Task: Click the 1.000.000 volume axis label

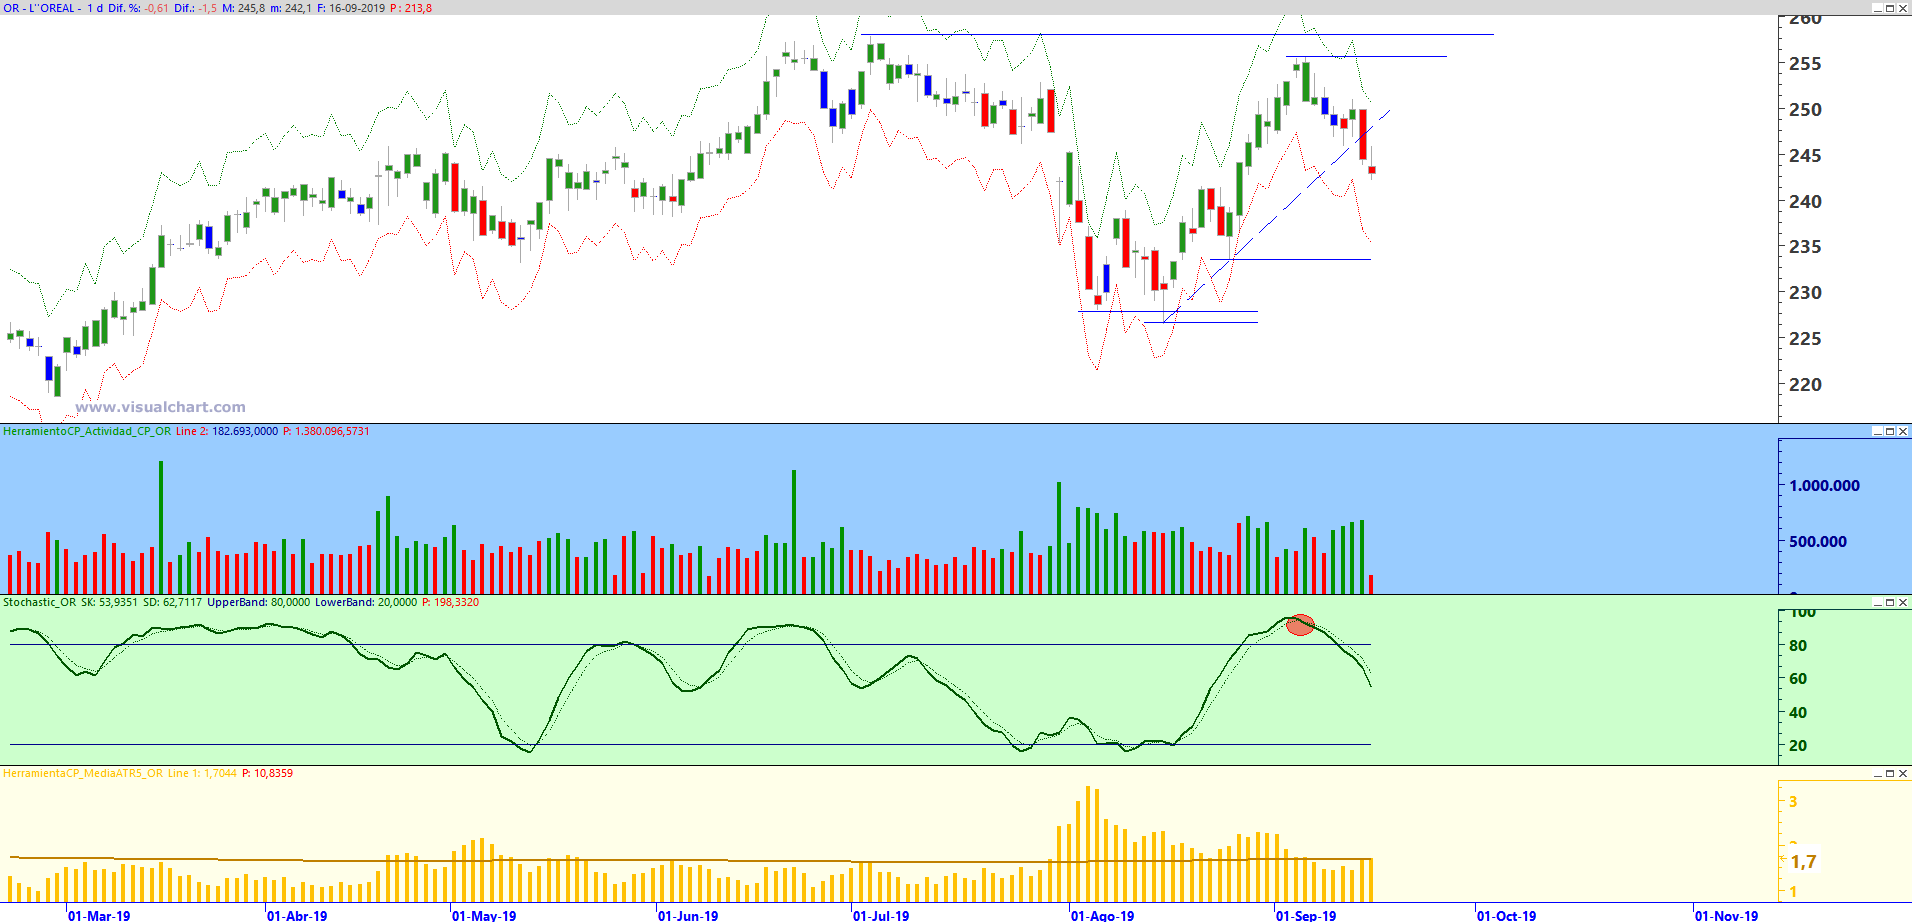Action: click(1825, 486)
